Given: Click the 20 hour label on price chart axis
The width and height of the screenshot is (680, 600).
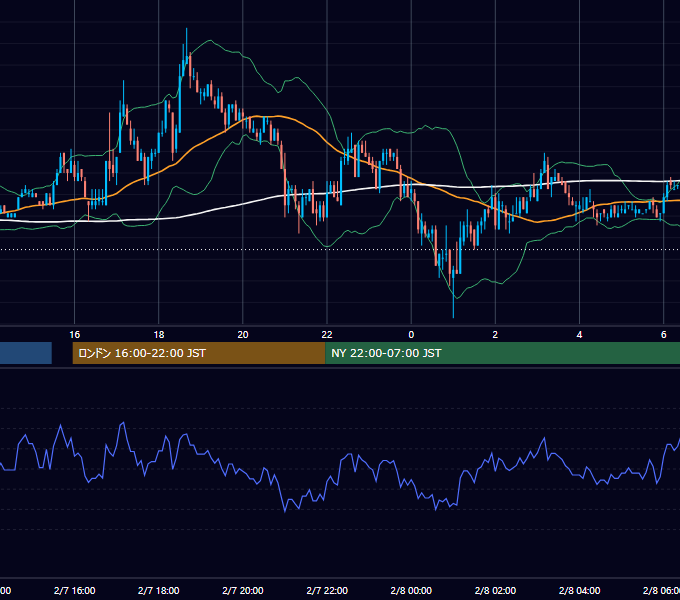Looking at the screenshot, I should [x=243, y=335].
